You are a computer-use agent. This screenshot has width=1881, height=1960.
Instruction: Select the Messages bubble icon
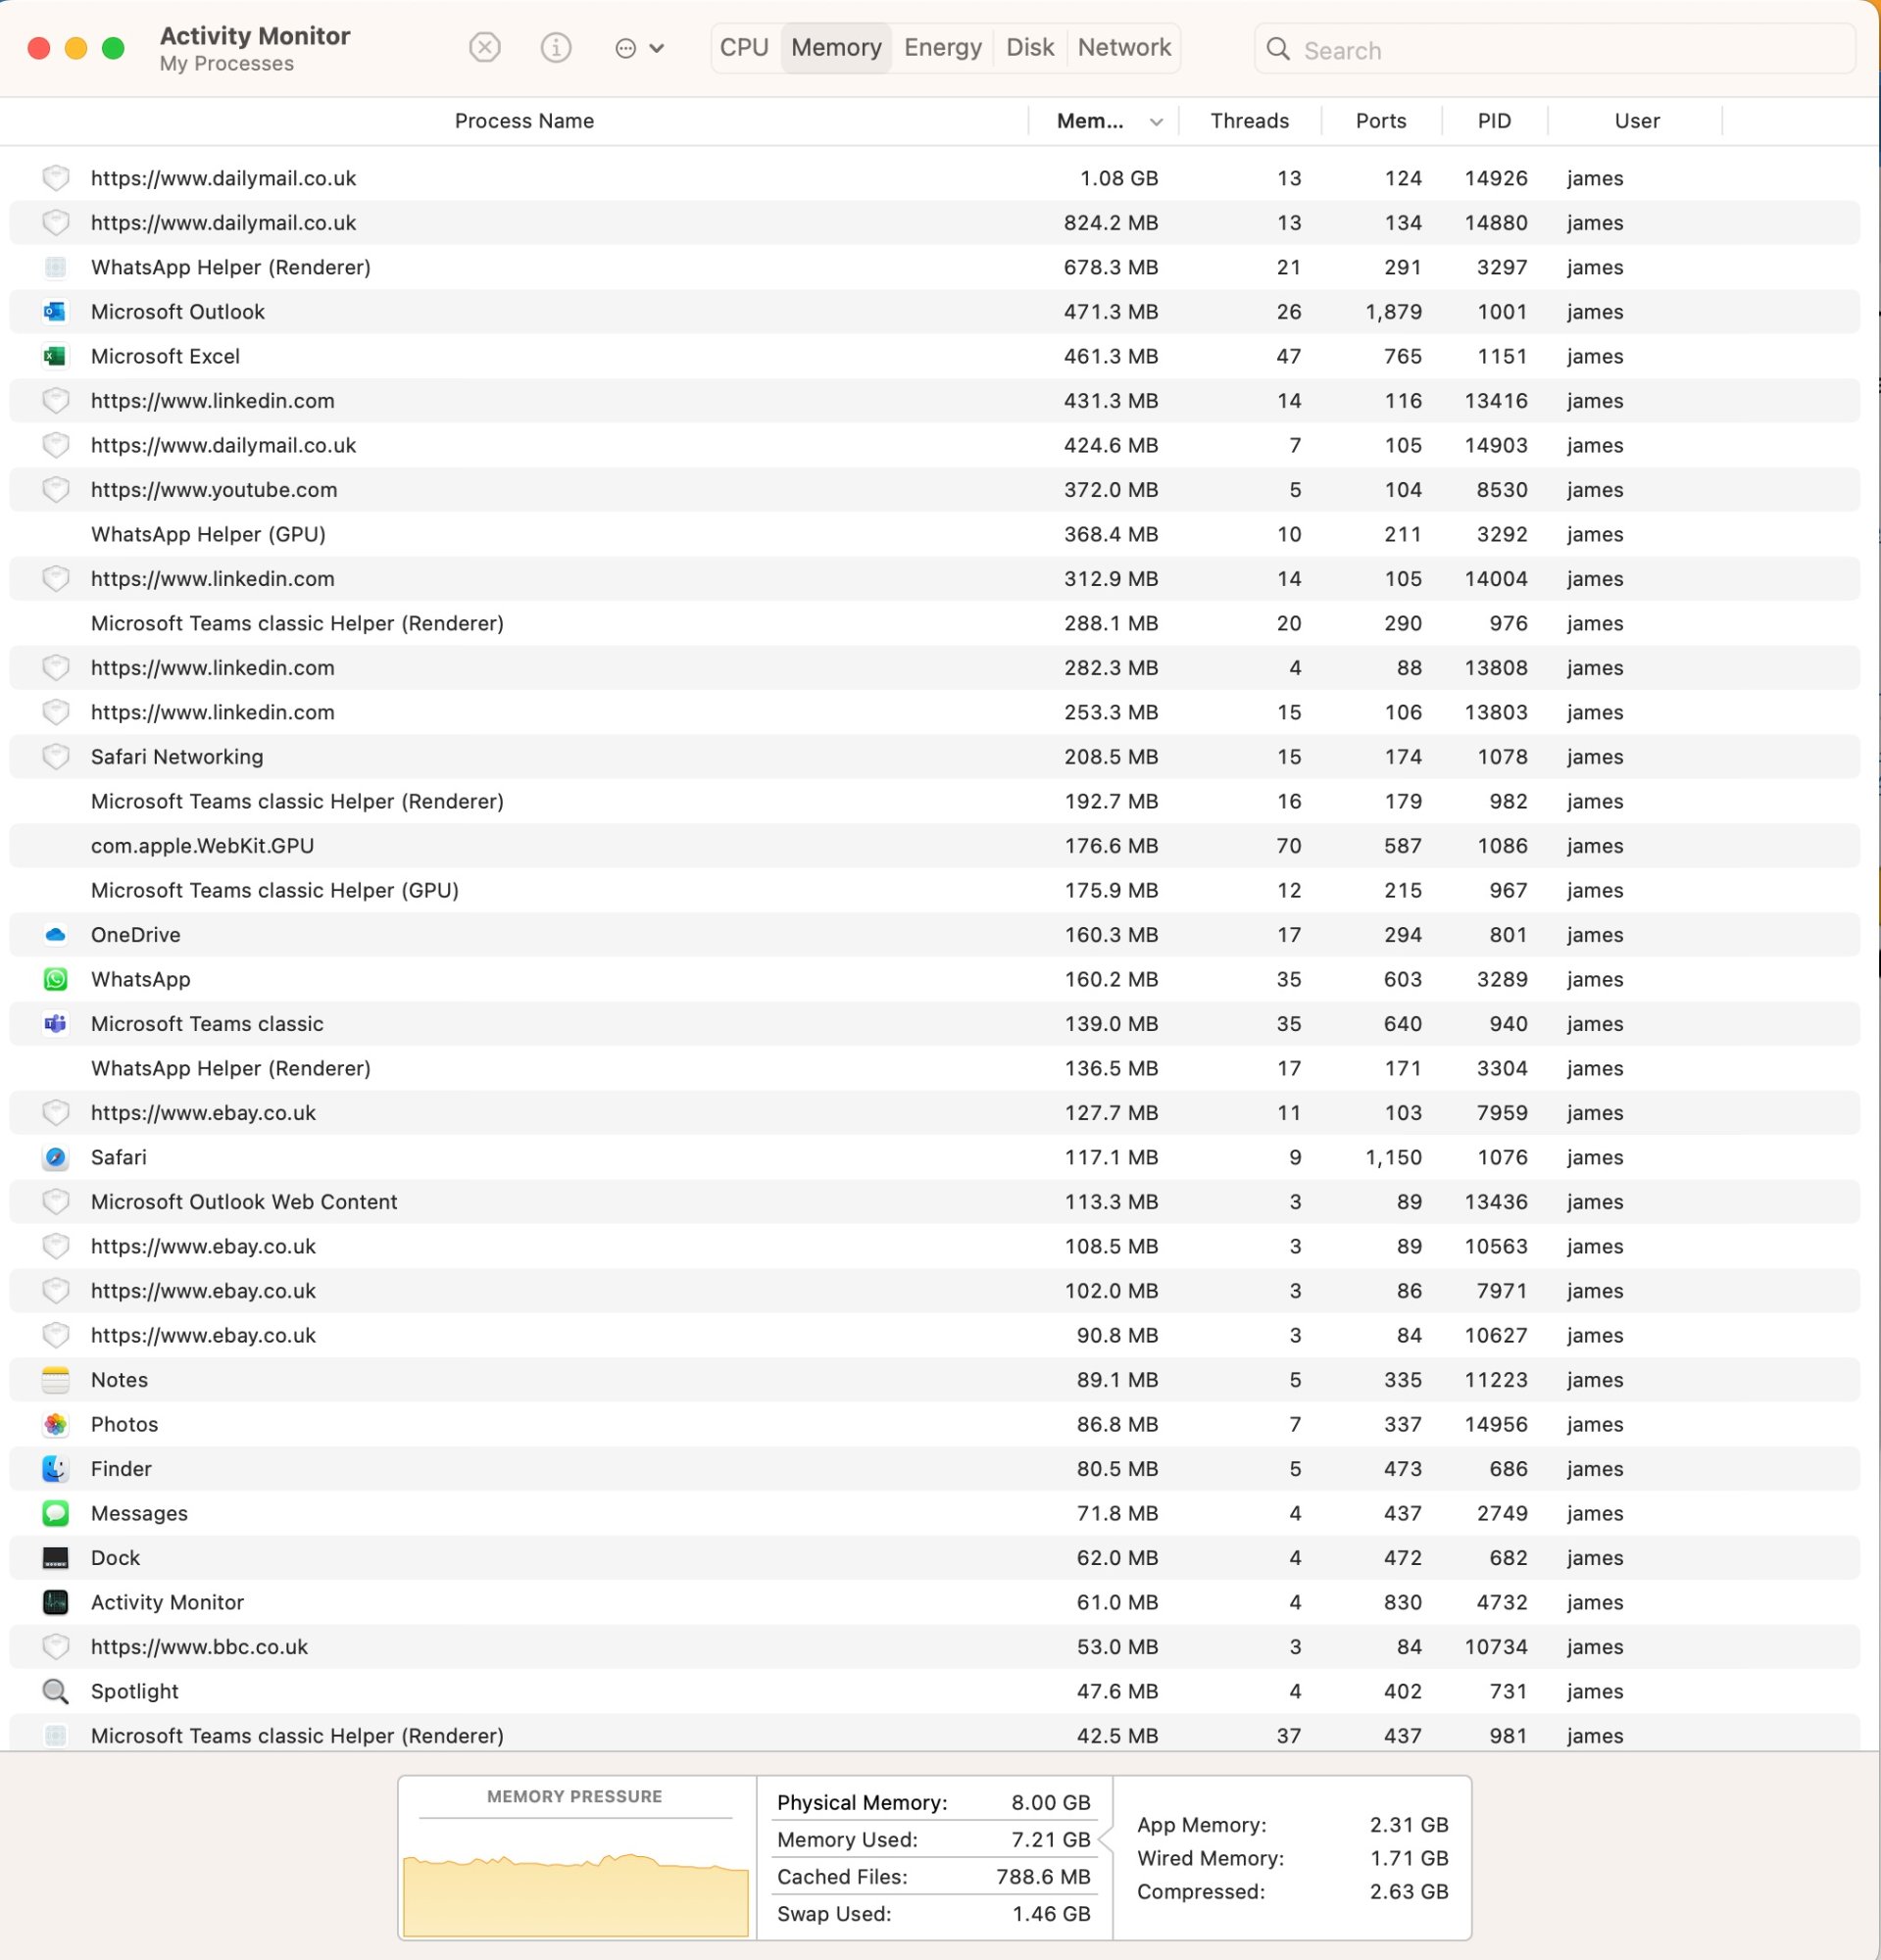pos(55,1513)
